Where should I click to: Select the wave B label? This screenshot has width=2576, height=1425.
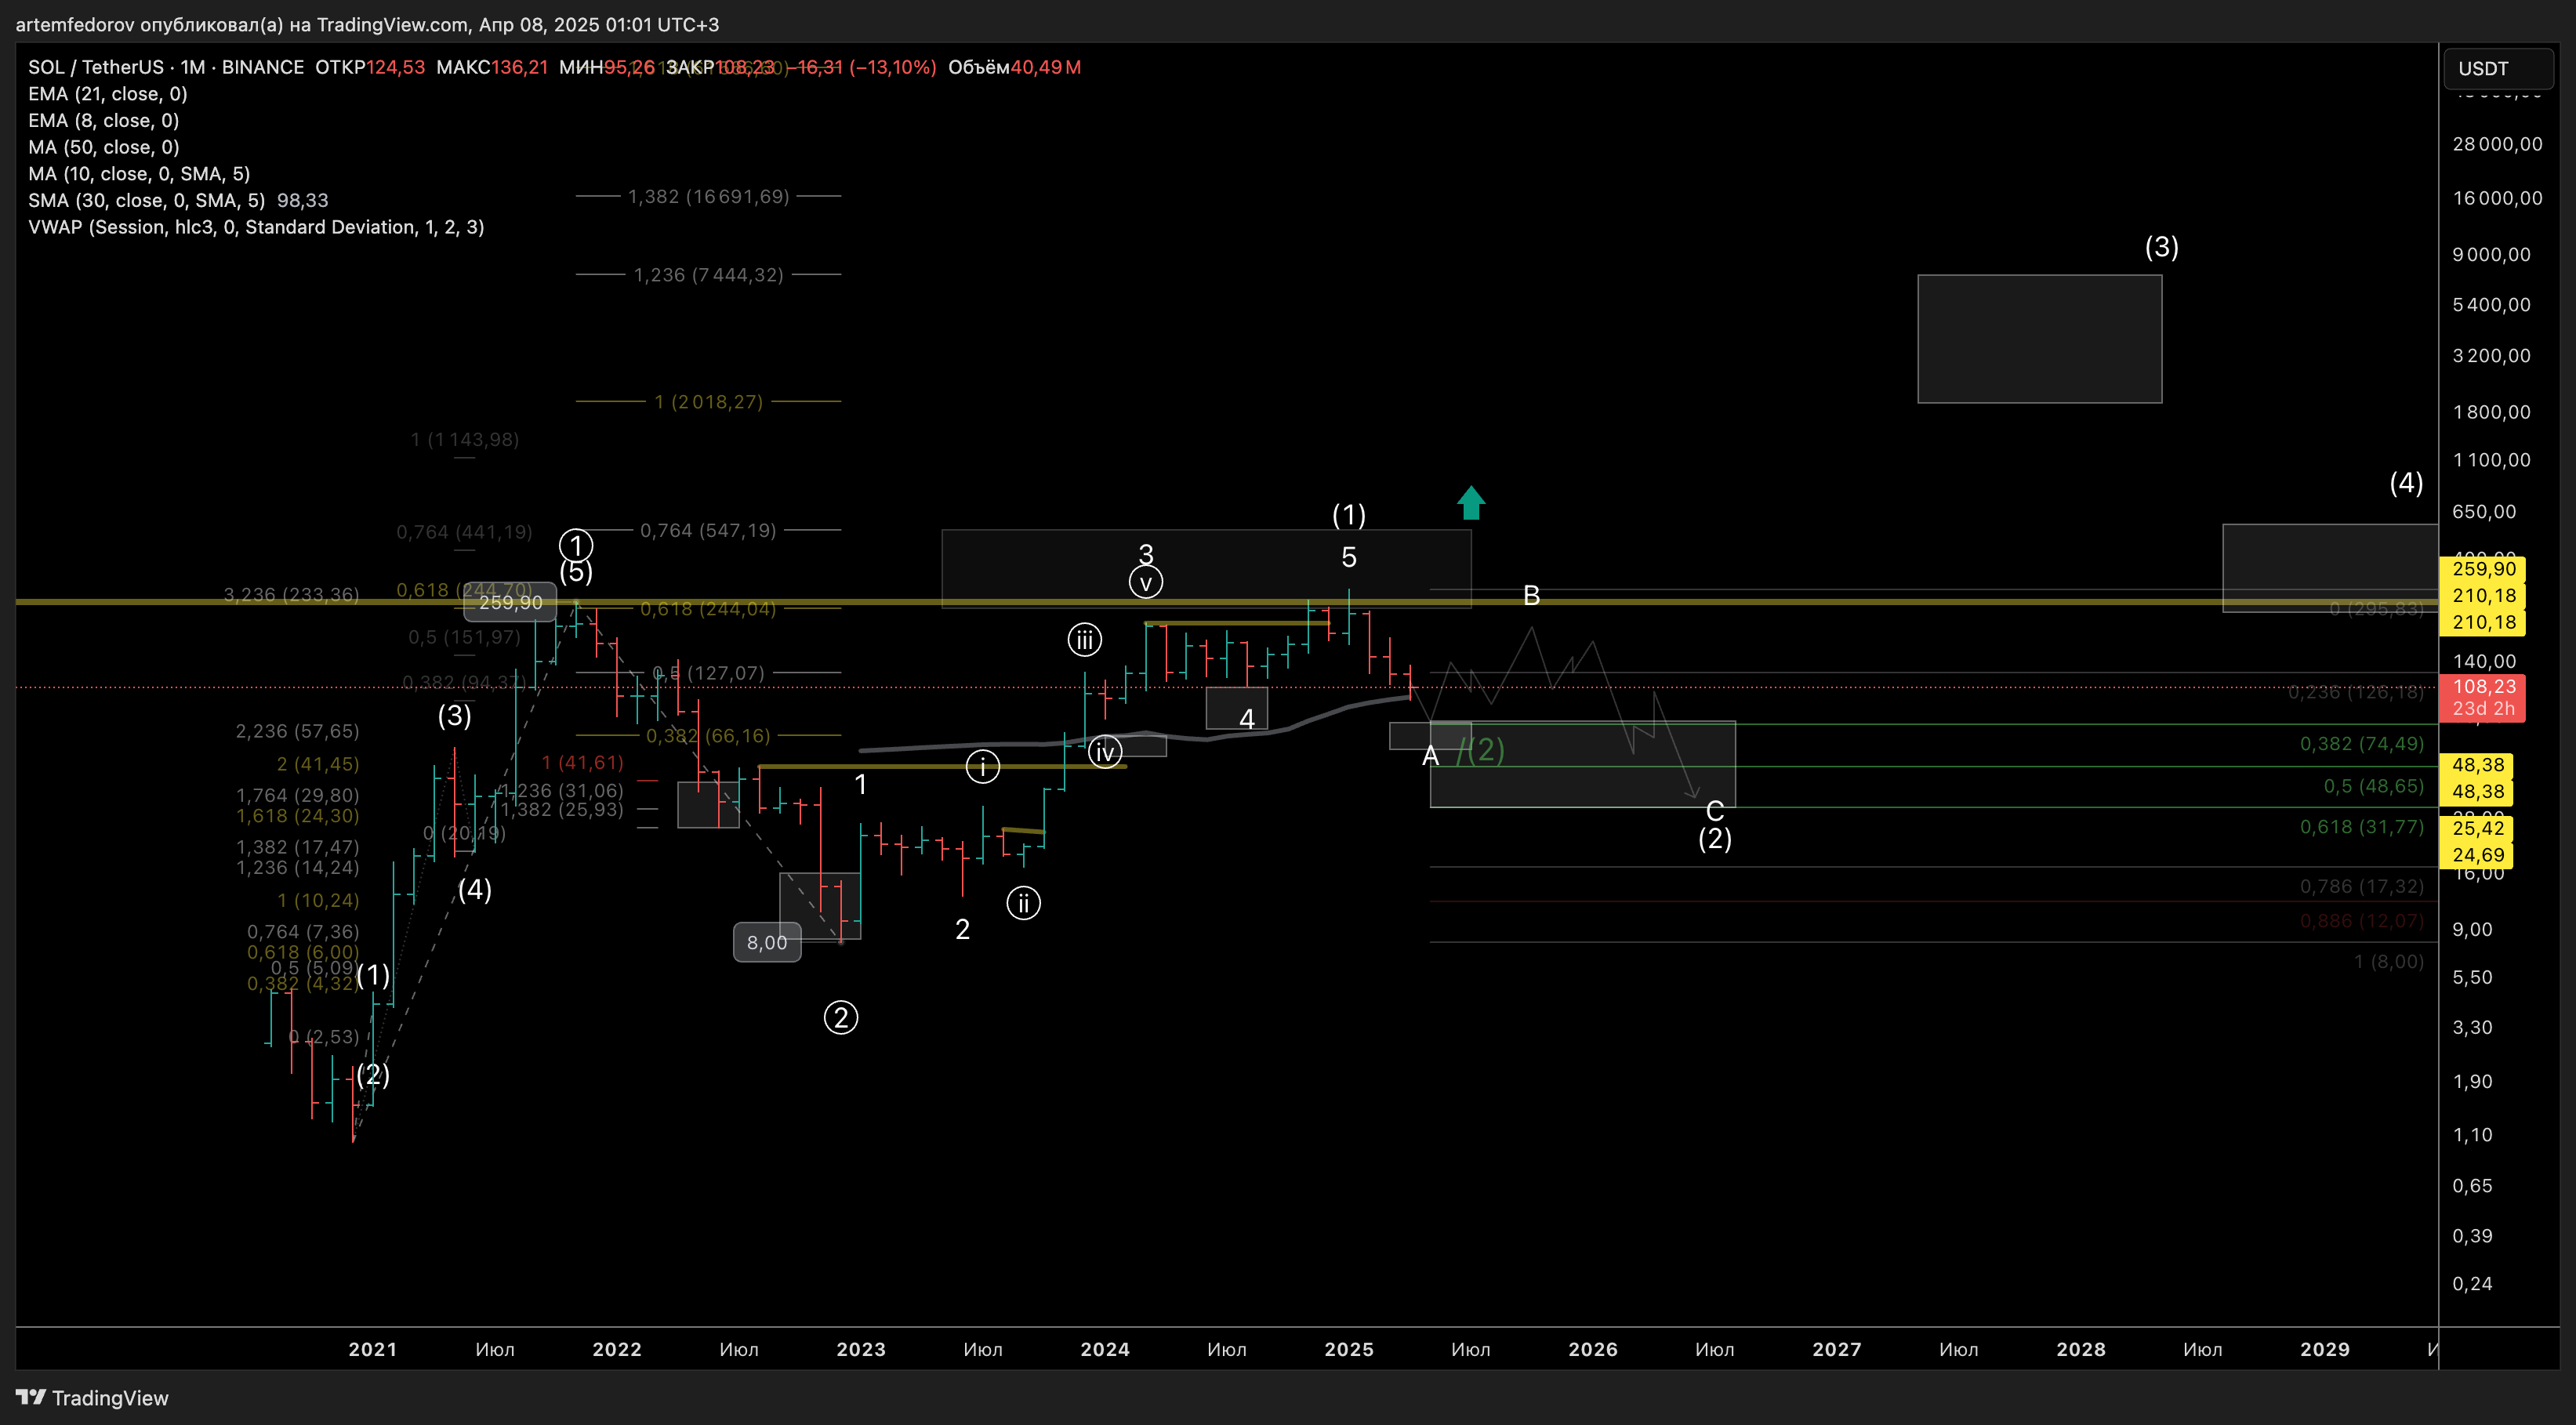coord(1531,596)
